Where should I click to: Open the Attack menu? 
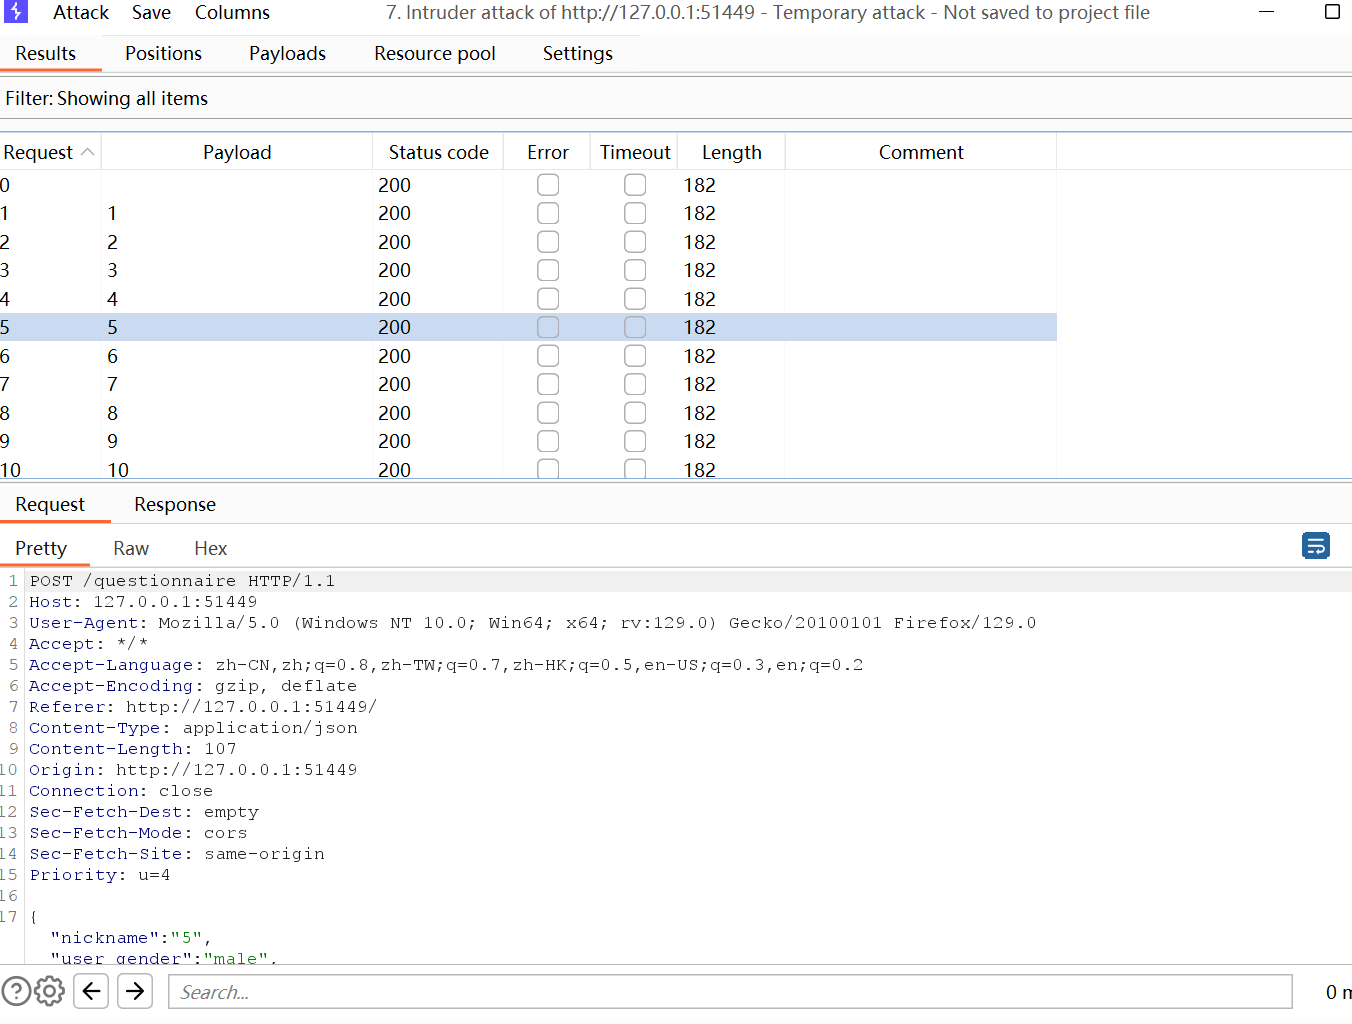pos(81,13)
